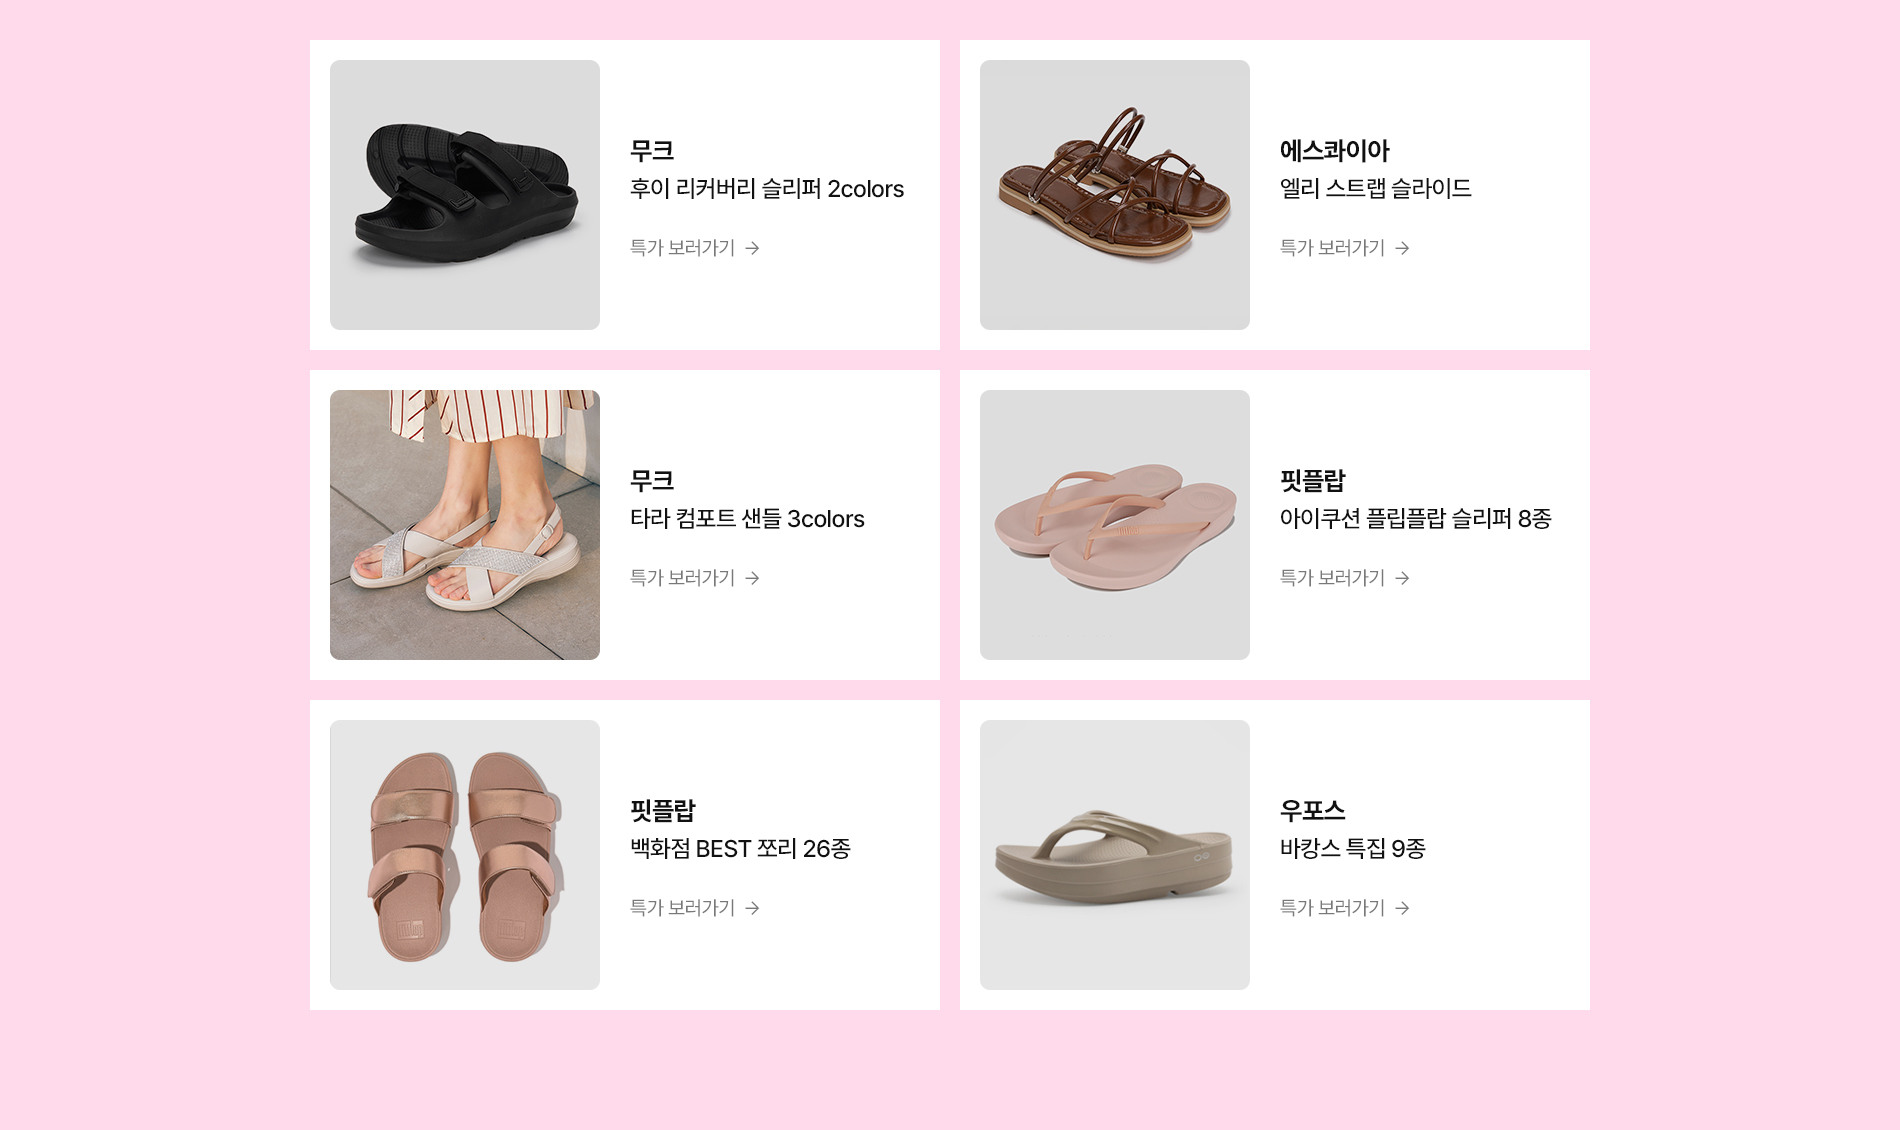Image resolution: width=1900 pixels, height=1130 pixels.
Task: Click product name 아이쿠션 플립플랍 슬리퍼 8종
Action: click(1415, 519)
